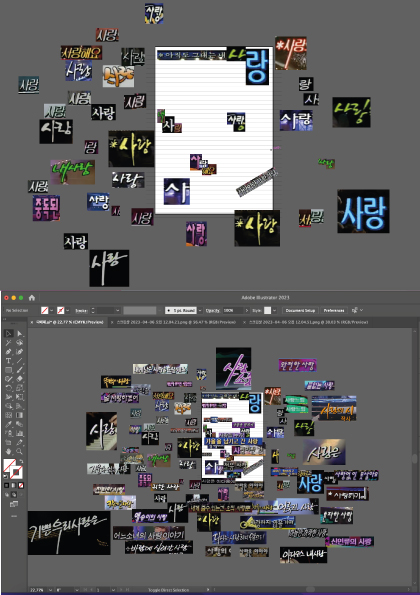
Task: Open fill color dropdown in control bar
Action: (52, 310)
